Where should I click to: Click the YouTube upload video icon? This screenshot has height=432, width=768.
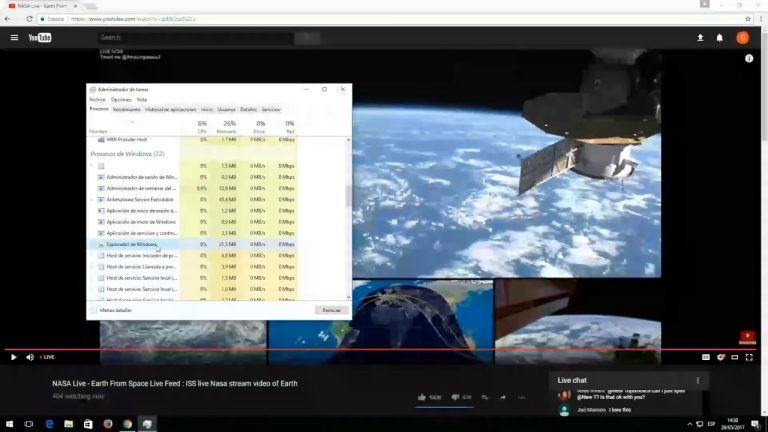click(x=700, y=38)
